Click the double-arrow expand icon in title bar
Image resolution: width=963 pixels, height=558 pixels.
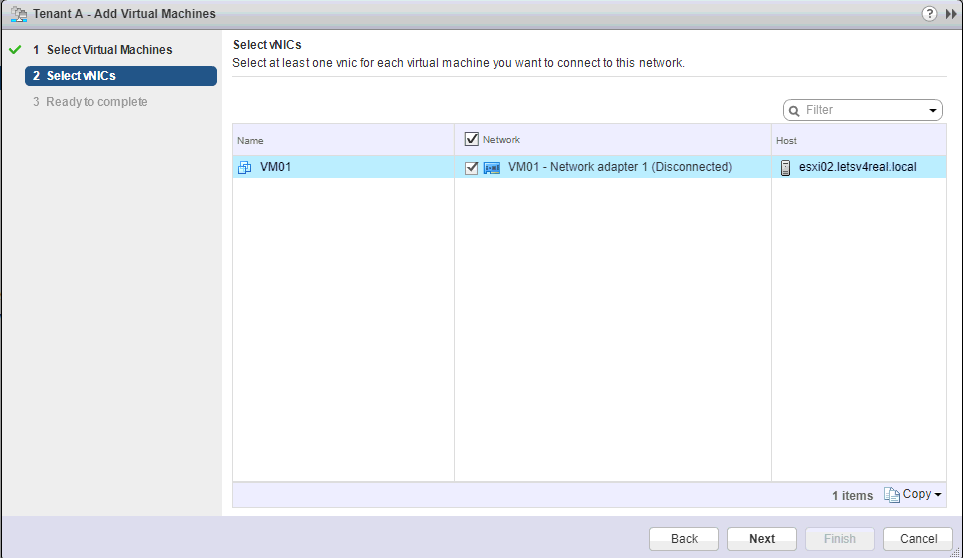click(951, 14)
